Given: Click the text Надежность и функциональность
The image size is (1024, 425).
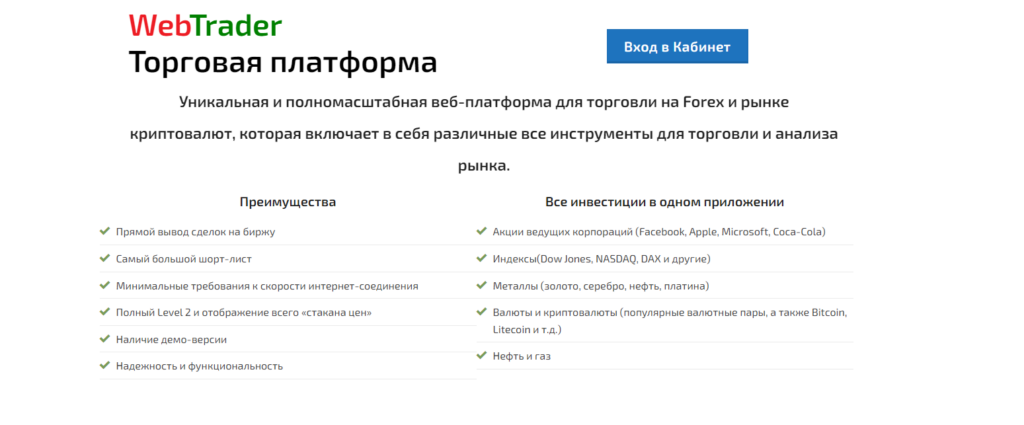Looking at the screenshot, I should tap(199, 366).
